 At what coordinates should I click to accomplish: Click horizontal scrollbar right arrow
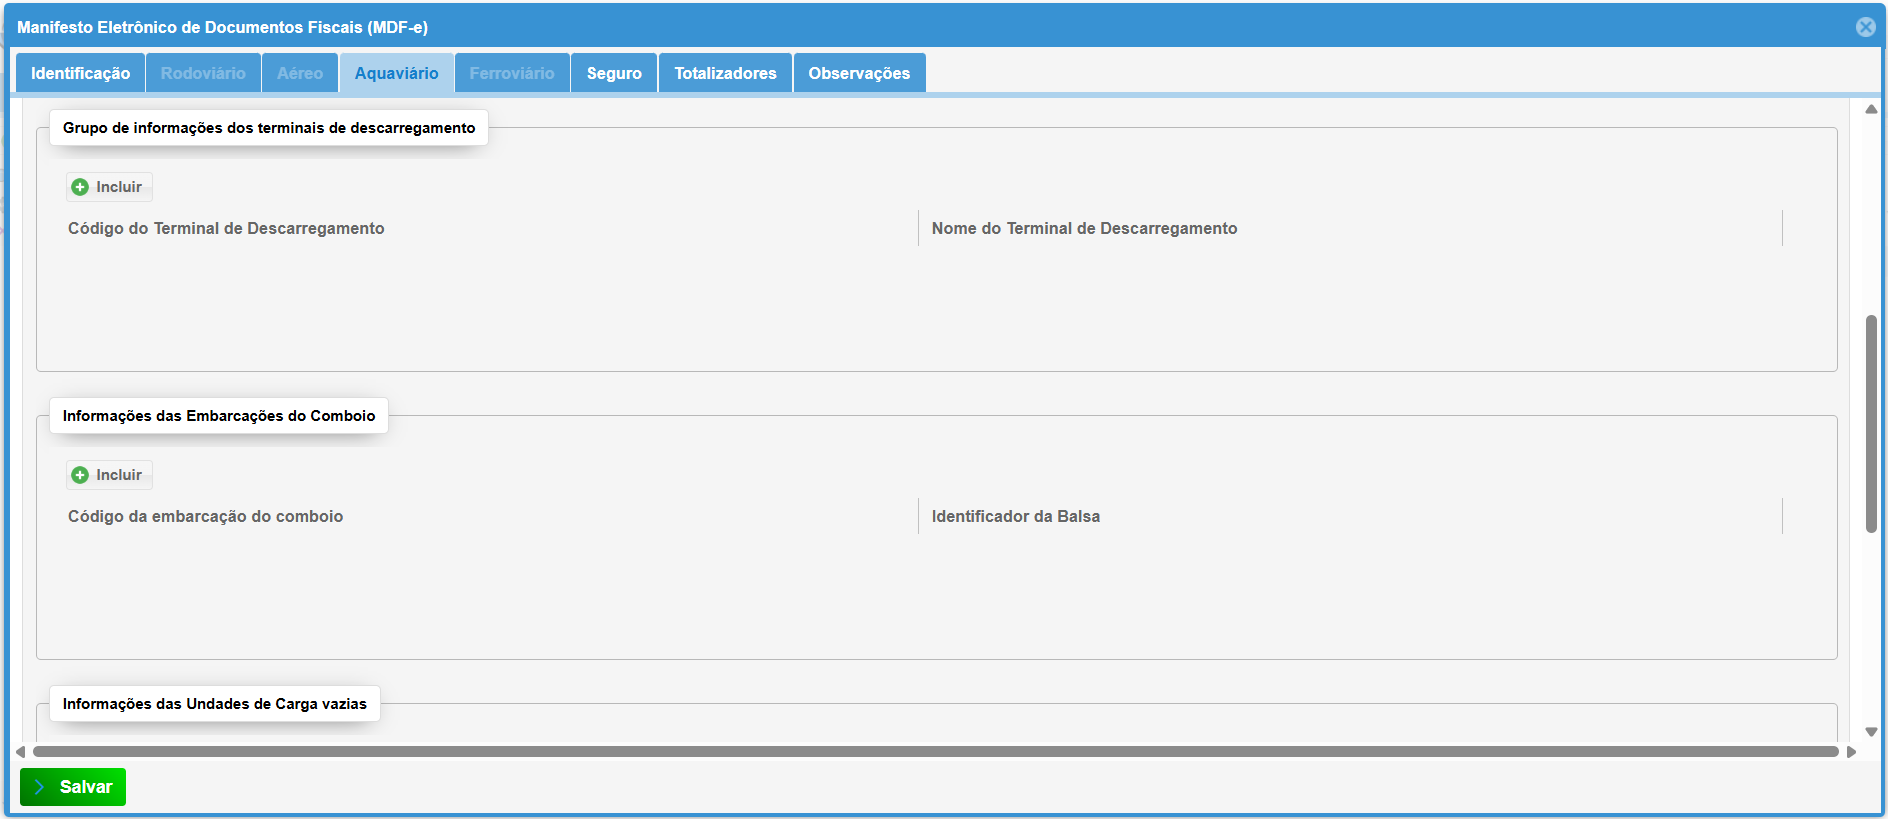(x=1851, y=751)
